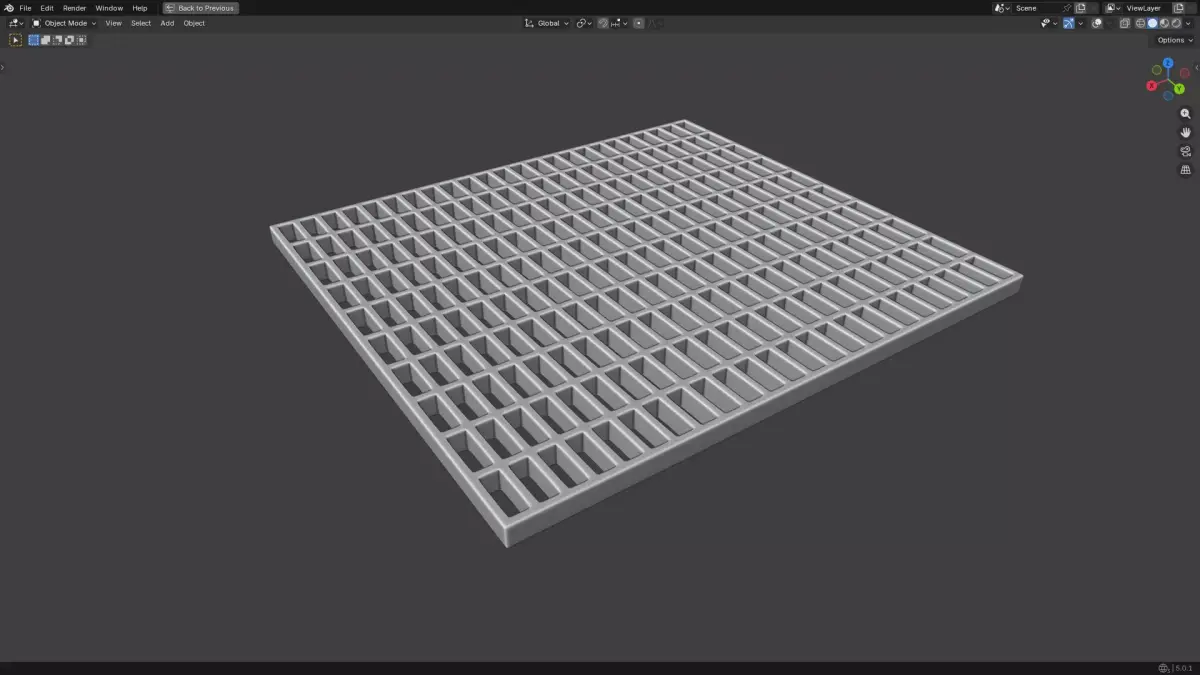Toggle viewport overlays
This screenshot has height=675, width=1200.
[1097, 23]
